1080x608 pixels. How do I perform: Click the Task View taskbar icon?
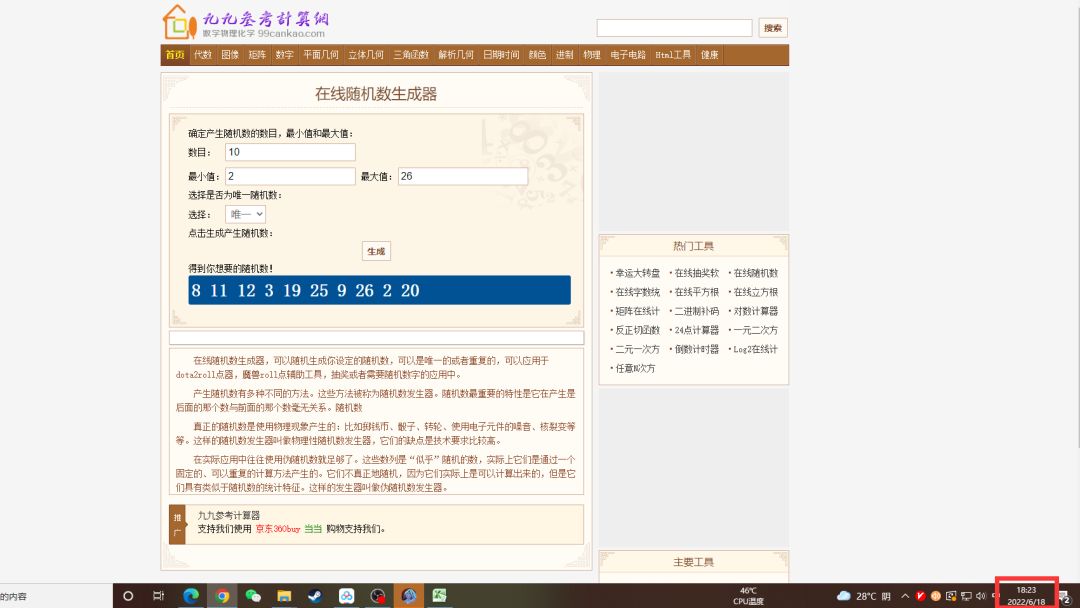coord(158,596)
